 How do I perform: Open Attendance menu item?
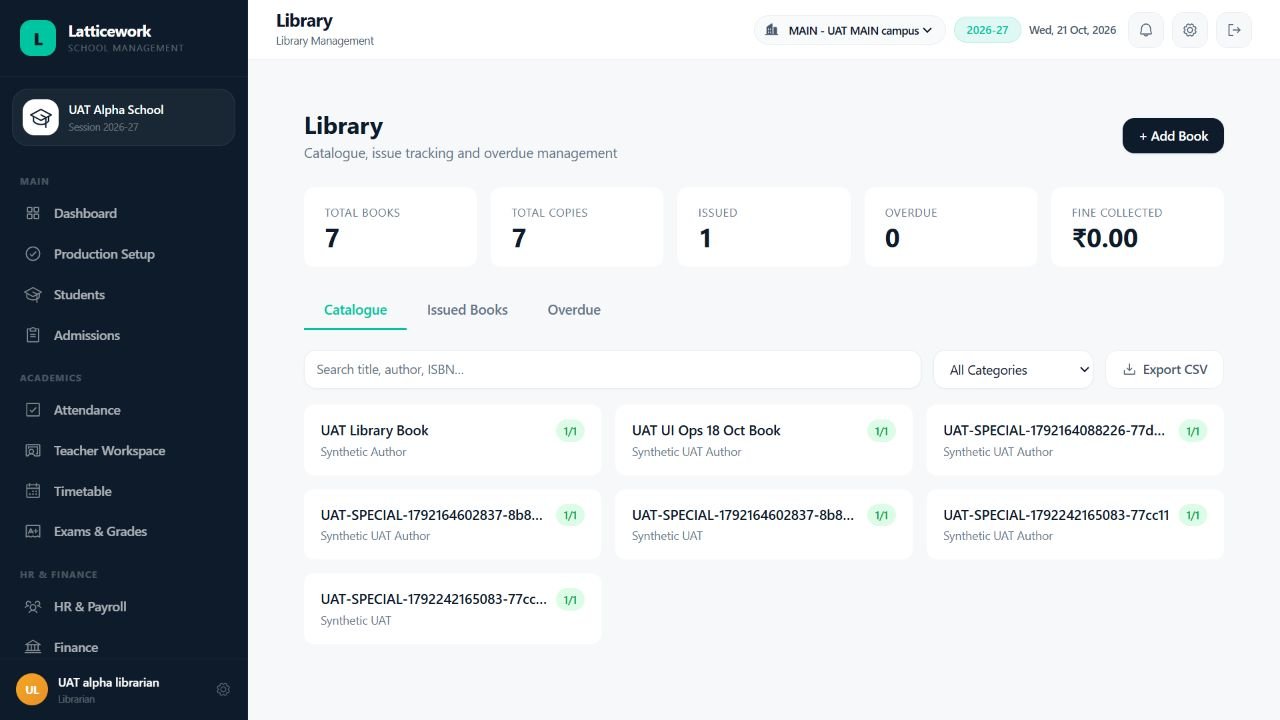pyautogui.click(x=124, y=410)
